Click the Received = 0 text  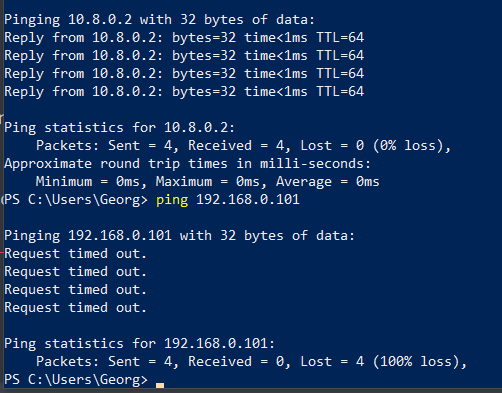(236, 362)
